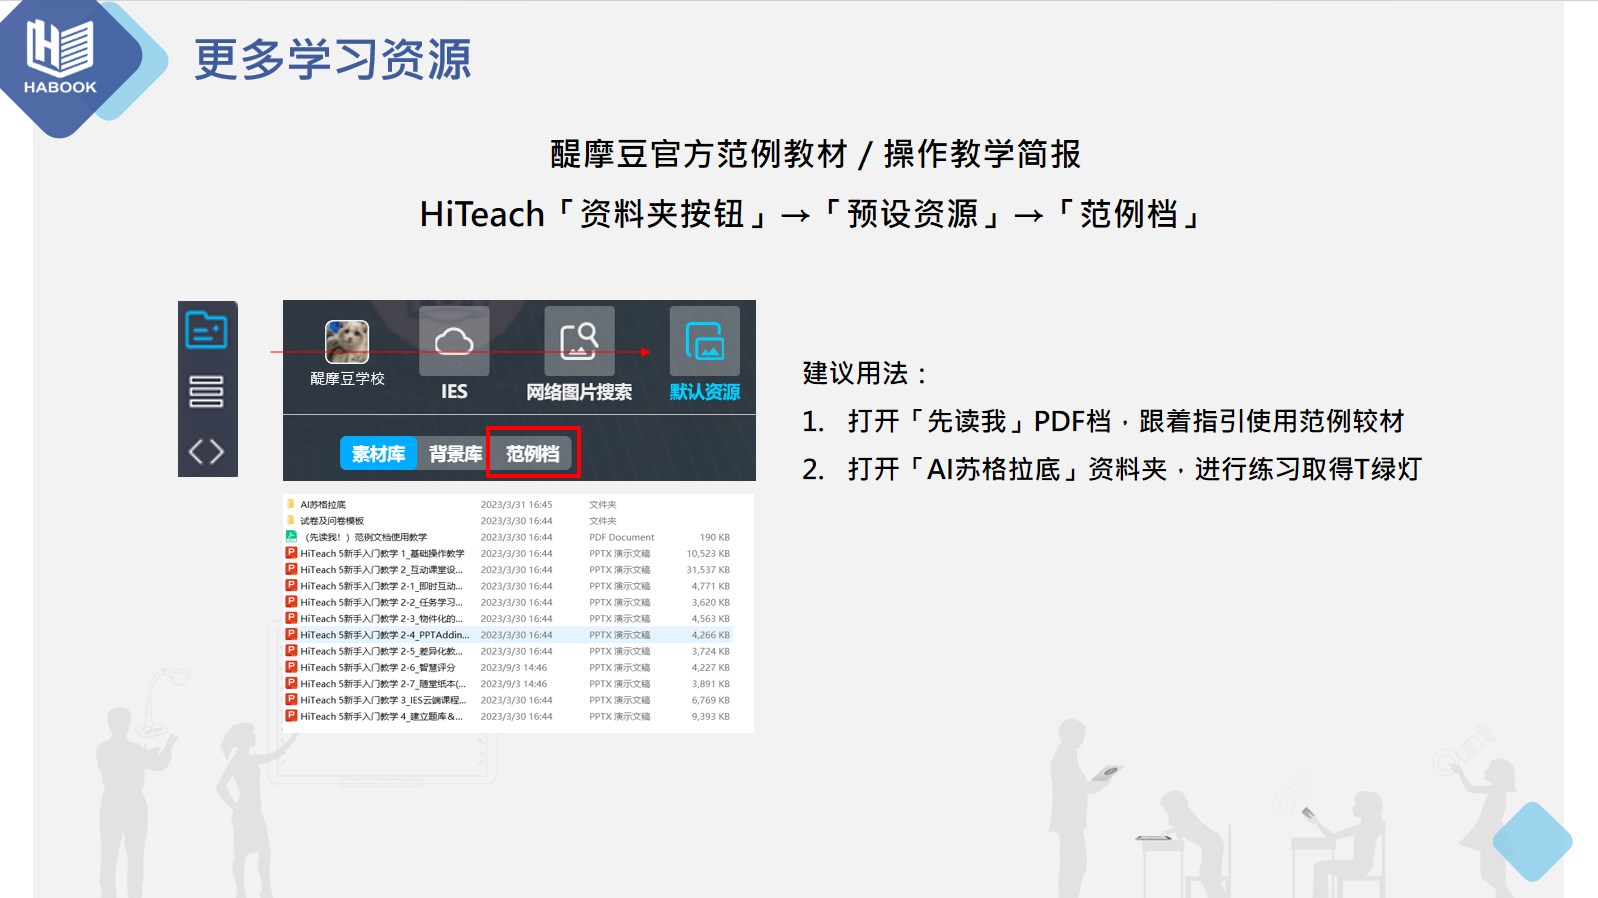
Task: Open the AI苏格拉底 folder
Action: [323, 505]
